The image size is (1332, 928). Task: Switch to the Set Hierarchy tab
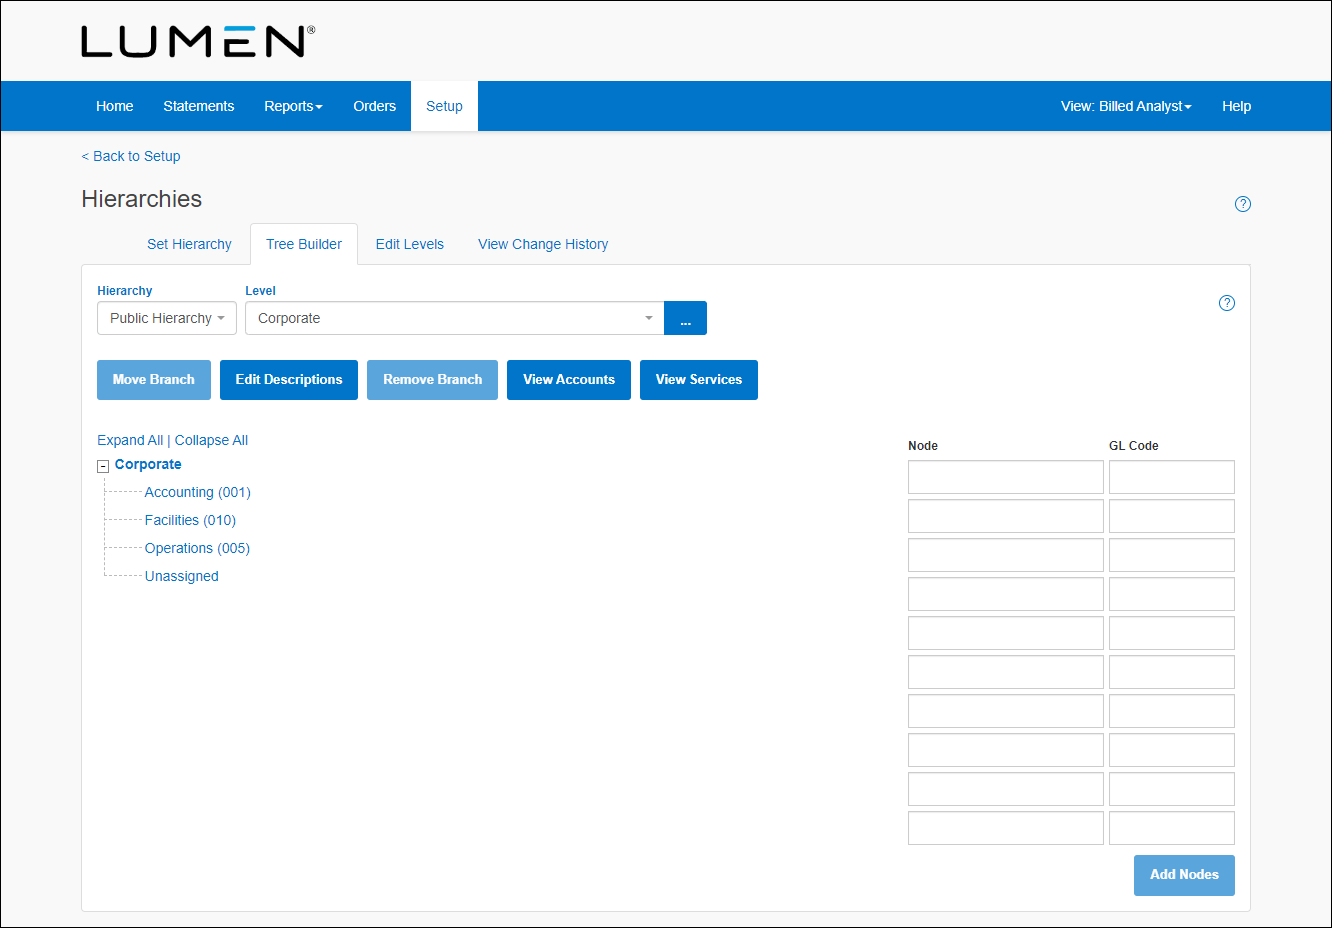click(x=189, y=244)
